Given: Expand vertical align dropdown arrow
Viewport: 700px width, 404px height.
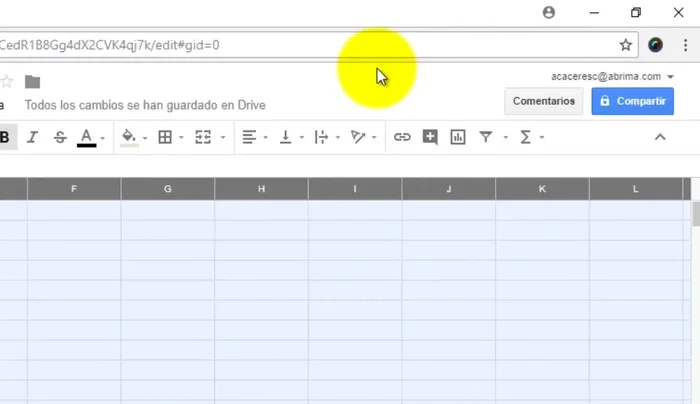Looking at the screenshot, I should tap(302, 137).
